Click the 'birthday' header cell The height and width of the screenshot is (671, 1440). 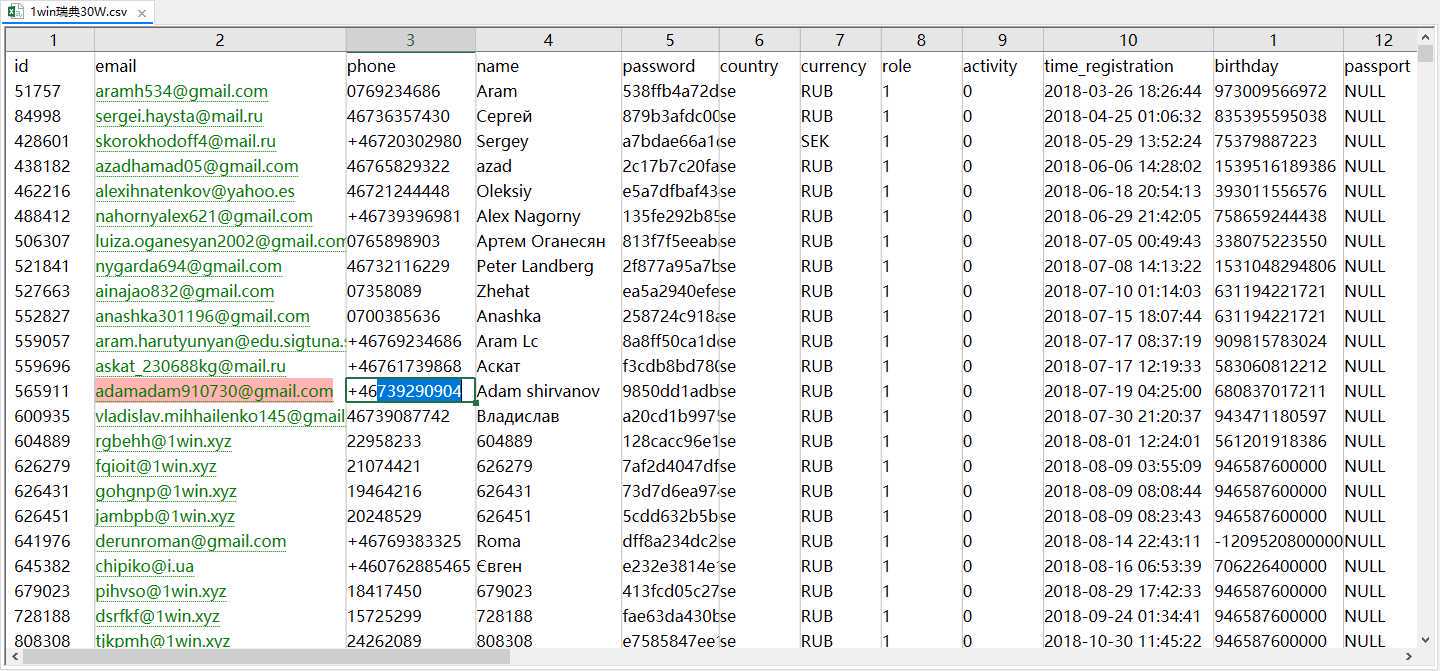click(x=1278, y=66)
